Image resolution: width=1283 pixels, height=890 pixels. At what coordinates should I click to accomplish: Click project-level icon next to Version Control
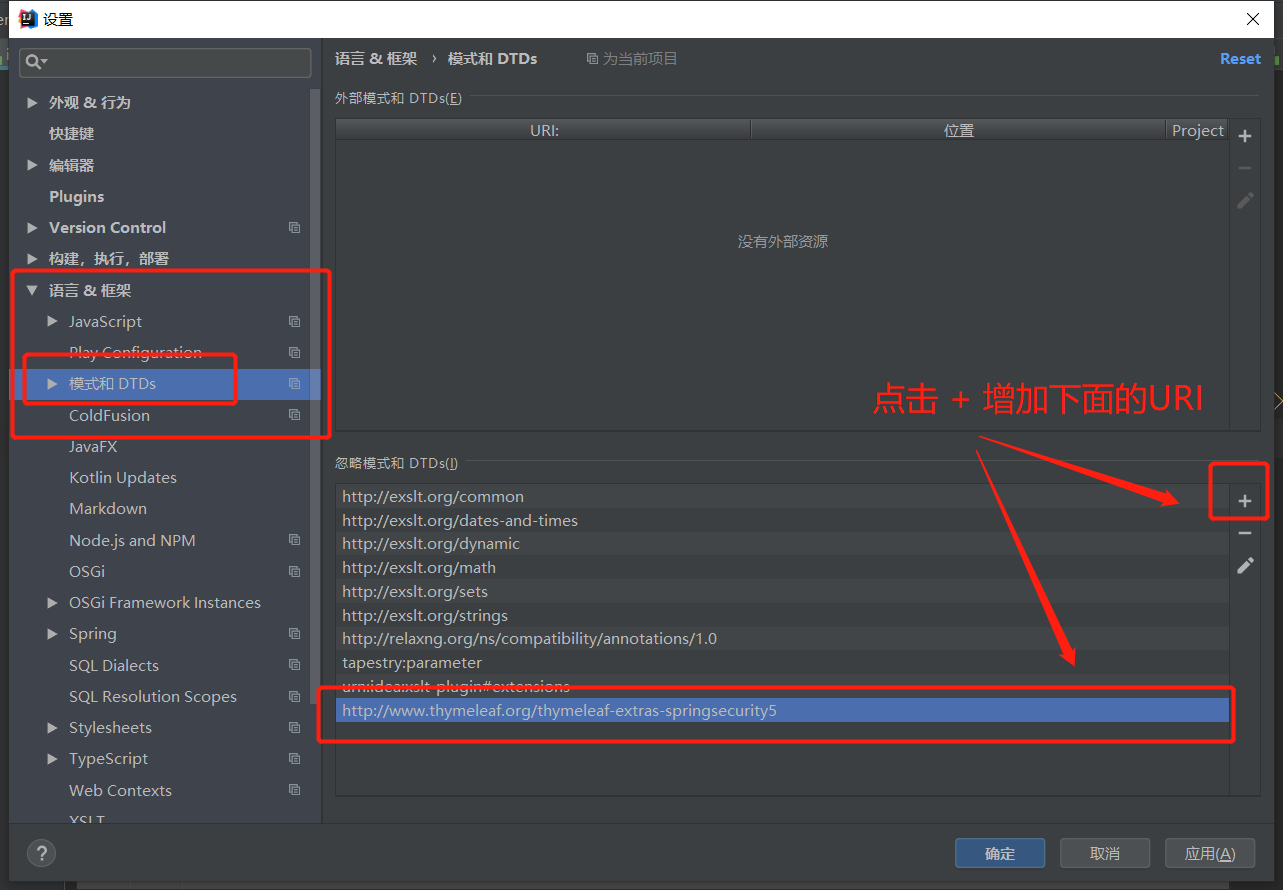pos(294,228)
